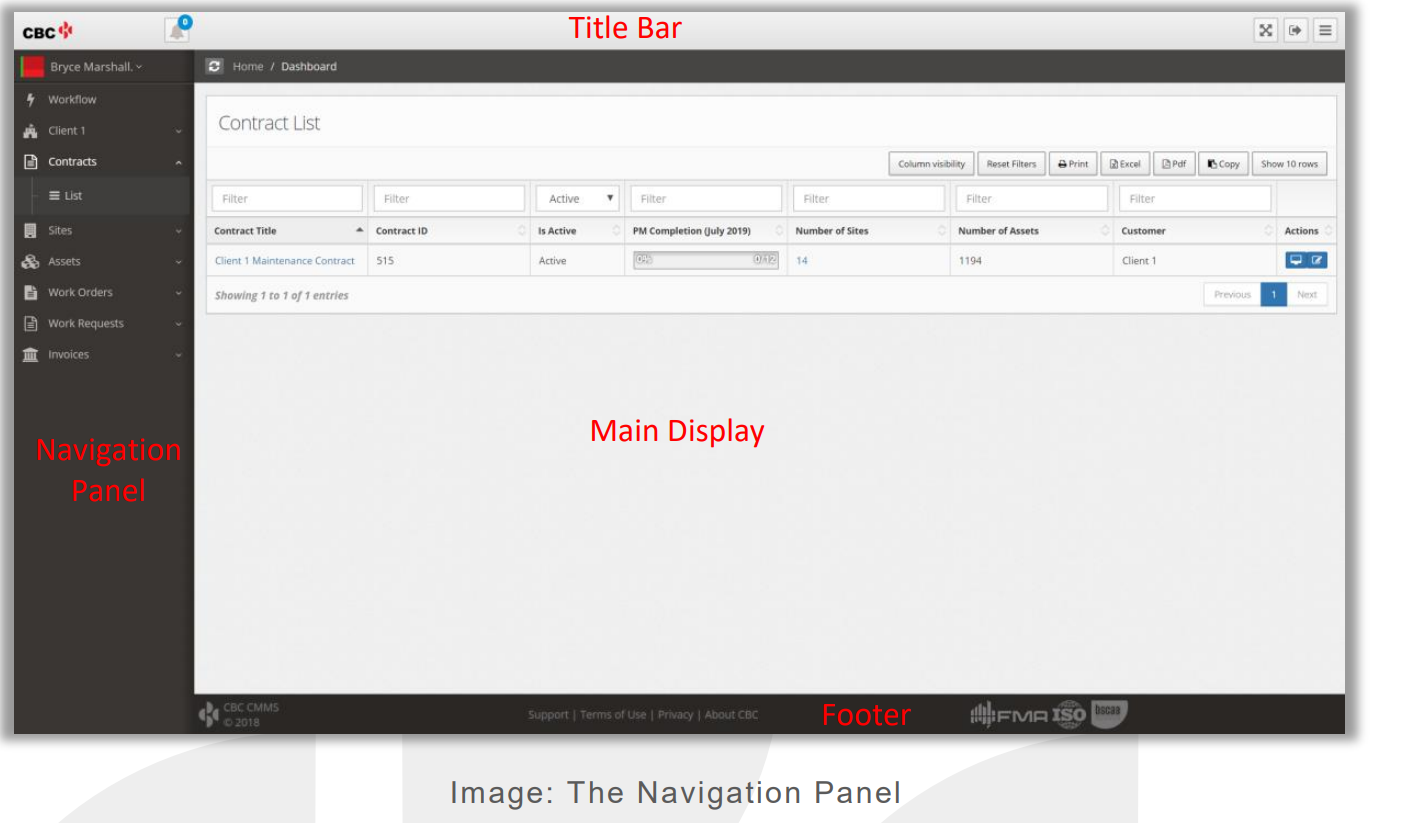Image resolution: width=1405 pixels, height=823 pixels.
Task: Click the Contract Title filter field
Action: tap(287, 198)
